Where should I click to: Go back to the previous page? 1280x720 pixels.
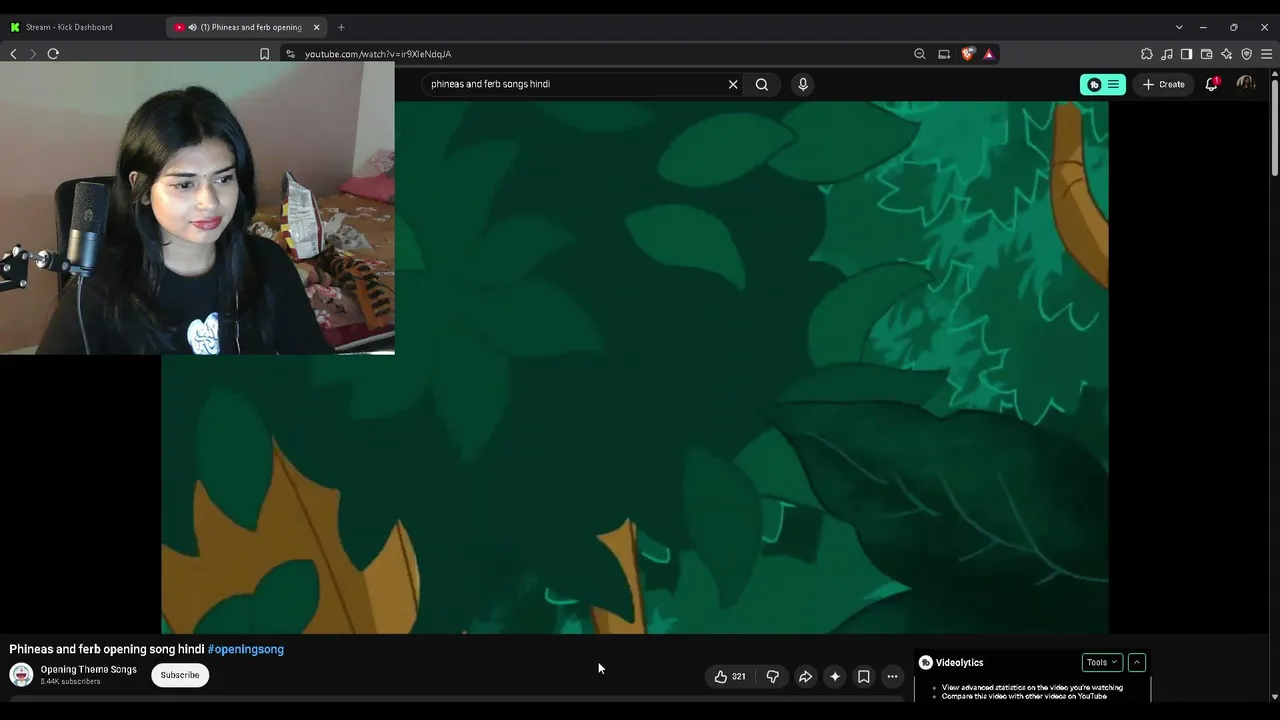(13, 54)
